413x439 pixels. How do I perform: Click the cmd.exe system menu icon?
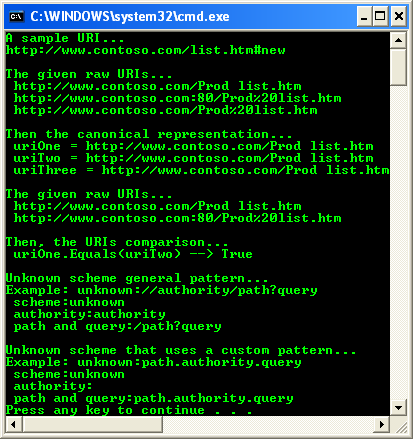17,16
